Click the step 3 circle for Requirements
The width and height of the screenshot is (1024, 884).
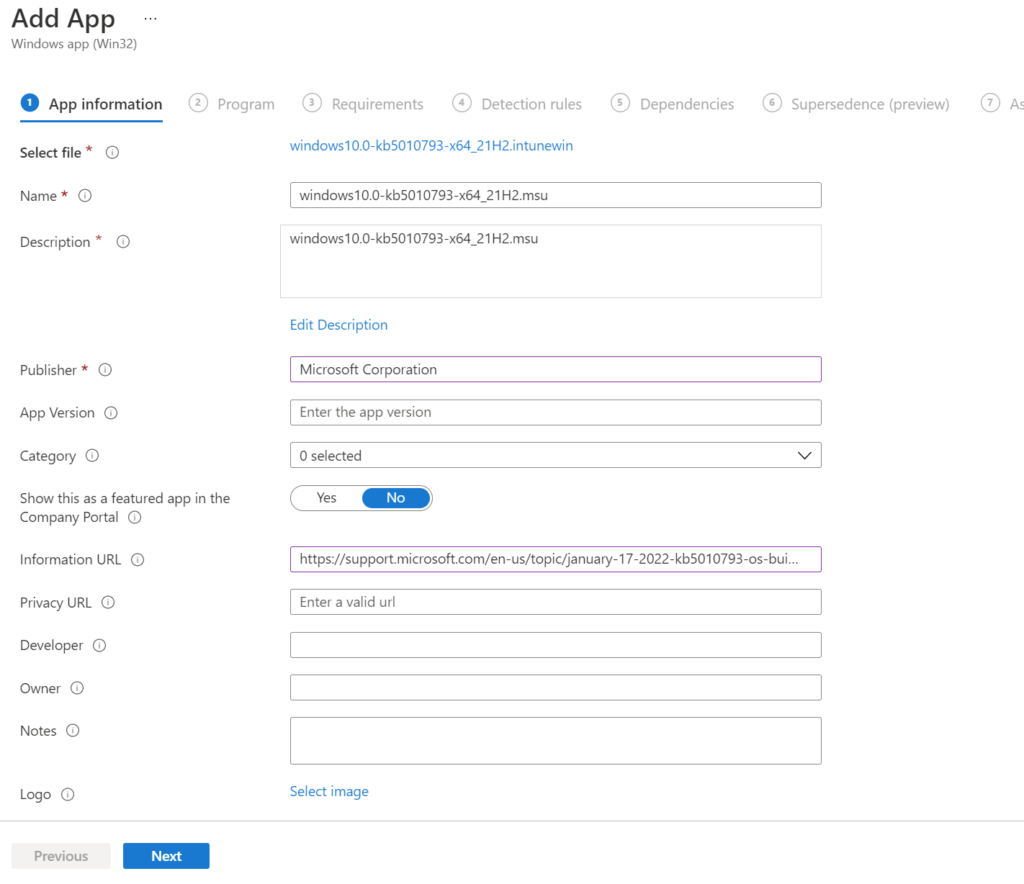pos(312,103)
